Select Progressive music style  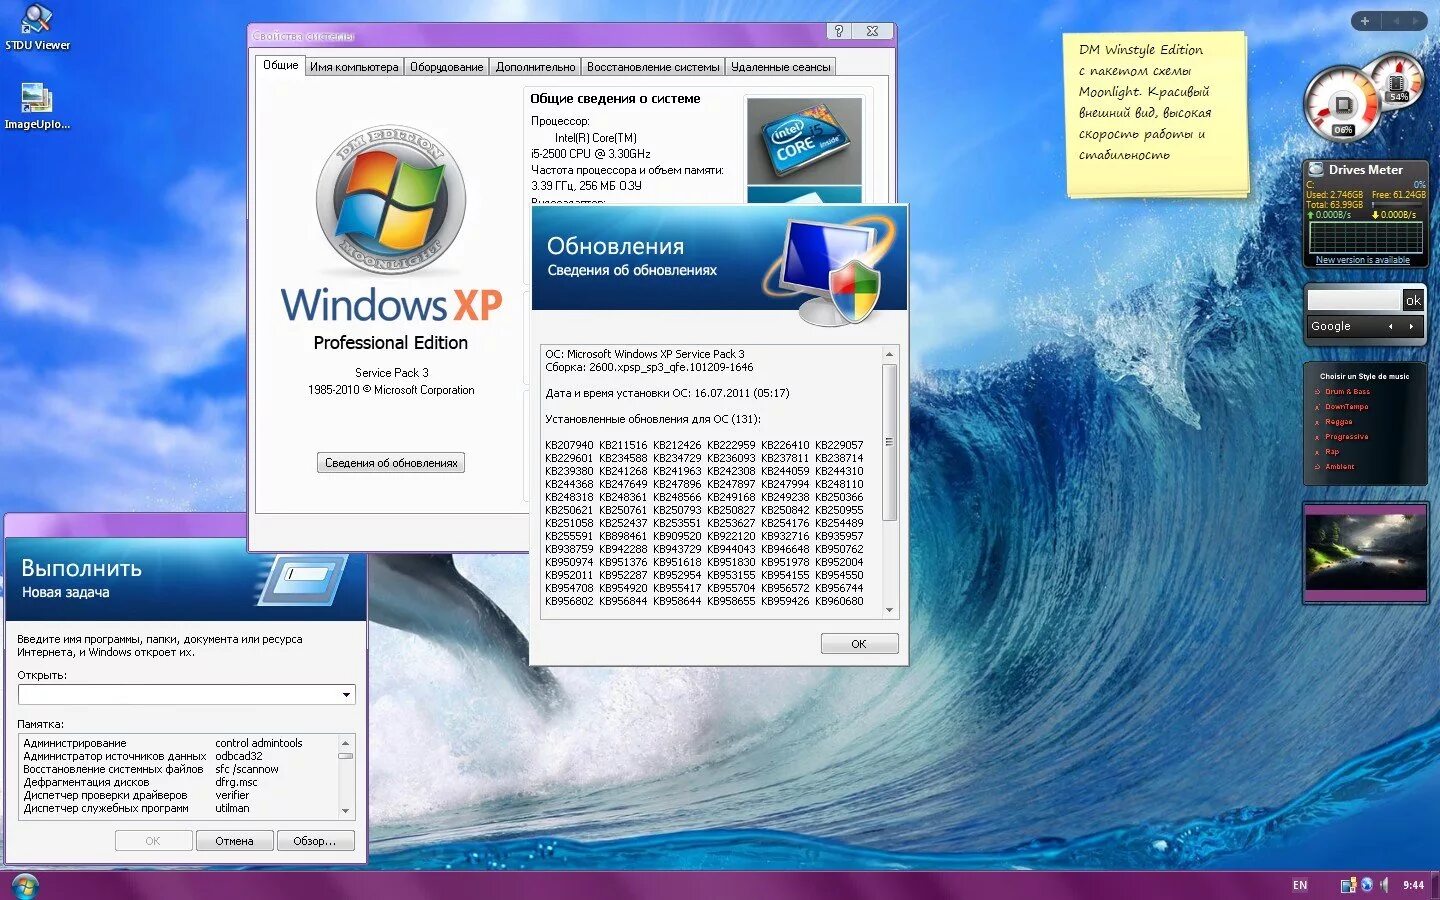(1346, 437)
